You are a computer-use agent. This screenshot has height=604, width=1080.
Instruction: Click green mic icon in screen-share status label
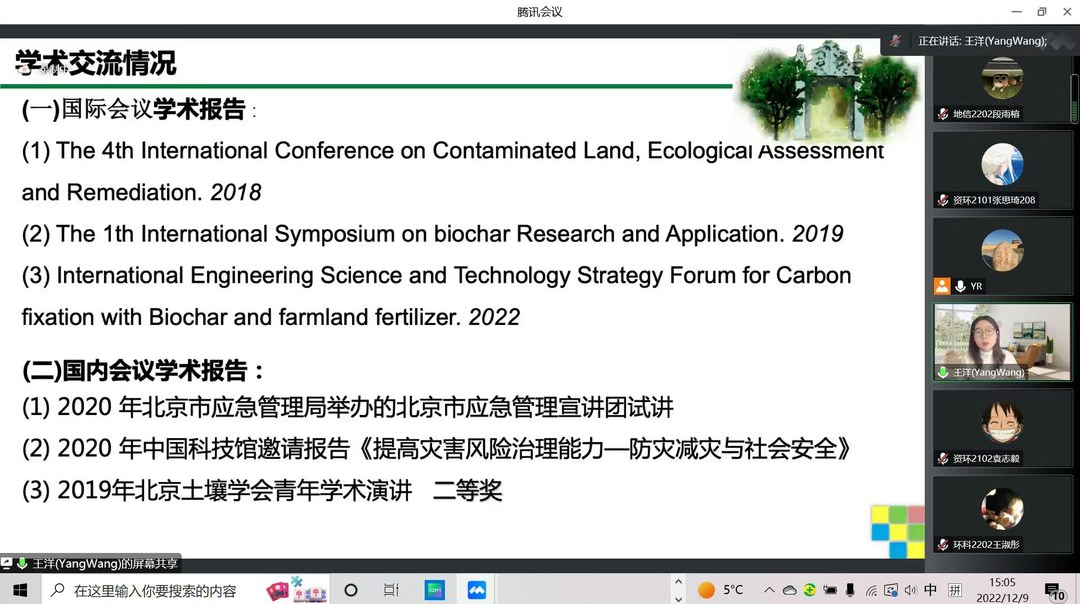click(x=22, y=563)
